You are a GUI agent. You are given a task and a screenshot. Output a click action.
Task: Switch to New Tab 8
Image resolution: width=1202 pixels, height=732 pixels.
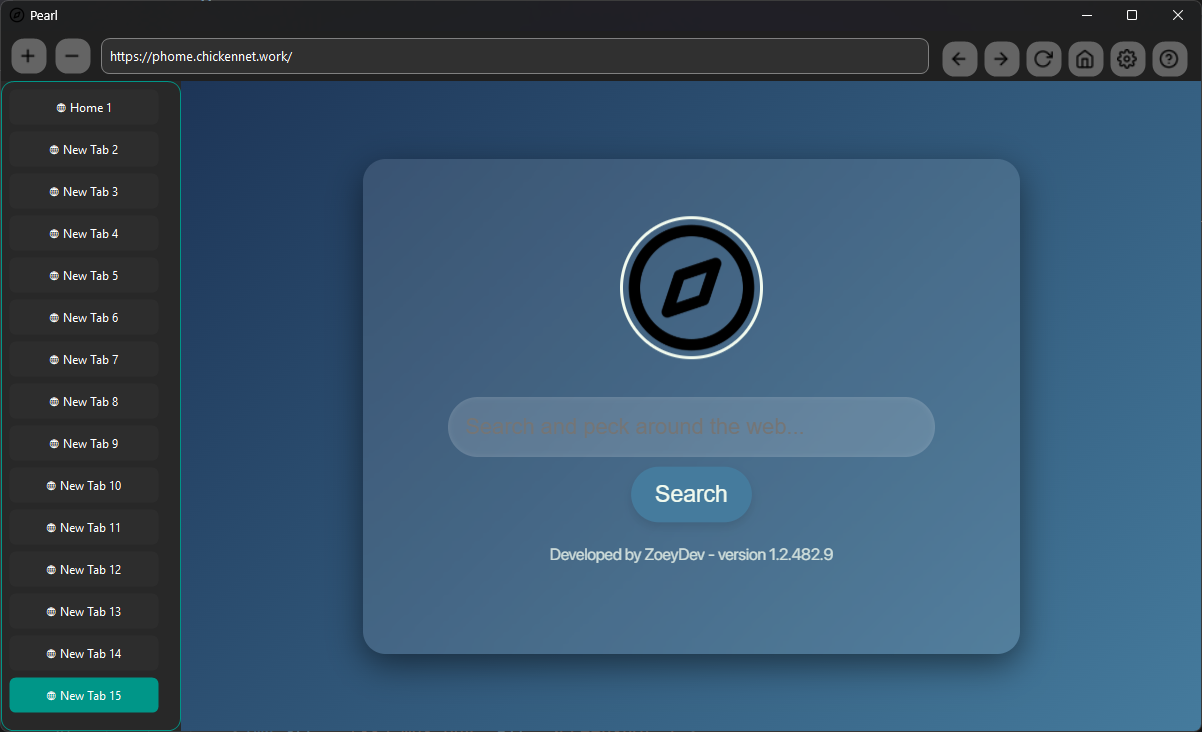(x=83, y=401)
